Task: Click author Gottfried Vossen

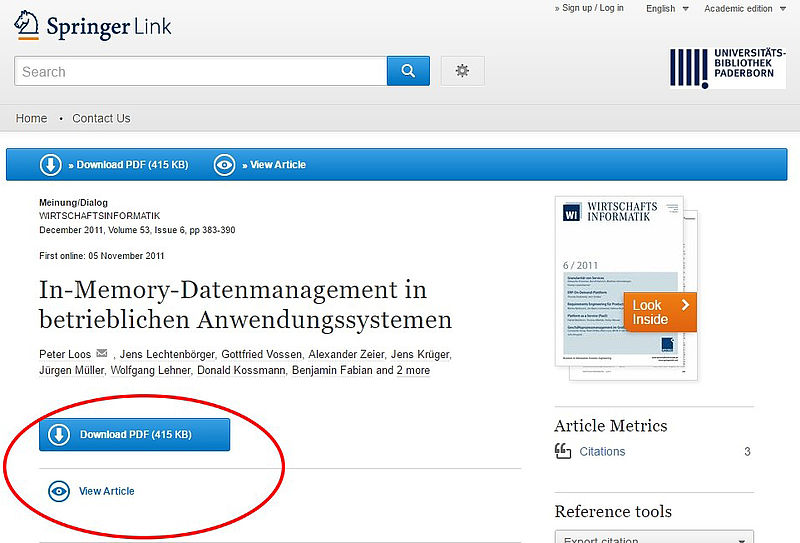Action: [x=262, y=354]
